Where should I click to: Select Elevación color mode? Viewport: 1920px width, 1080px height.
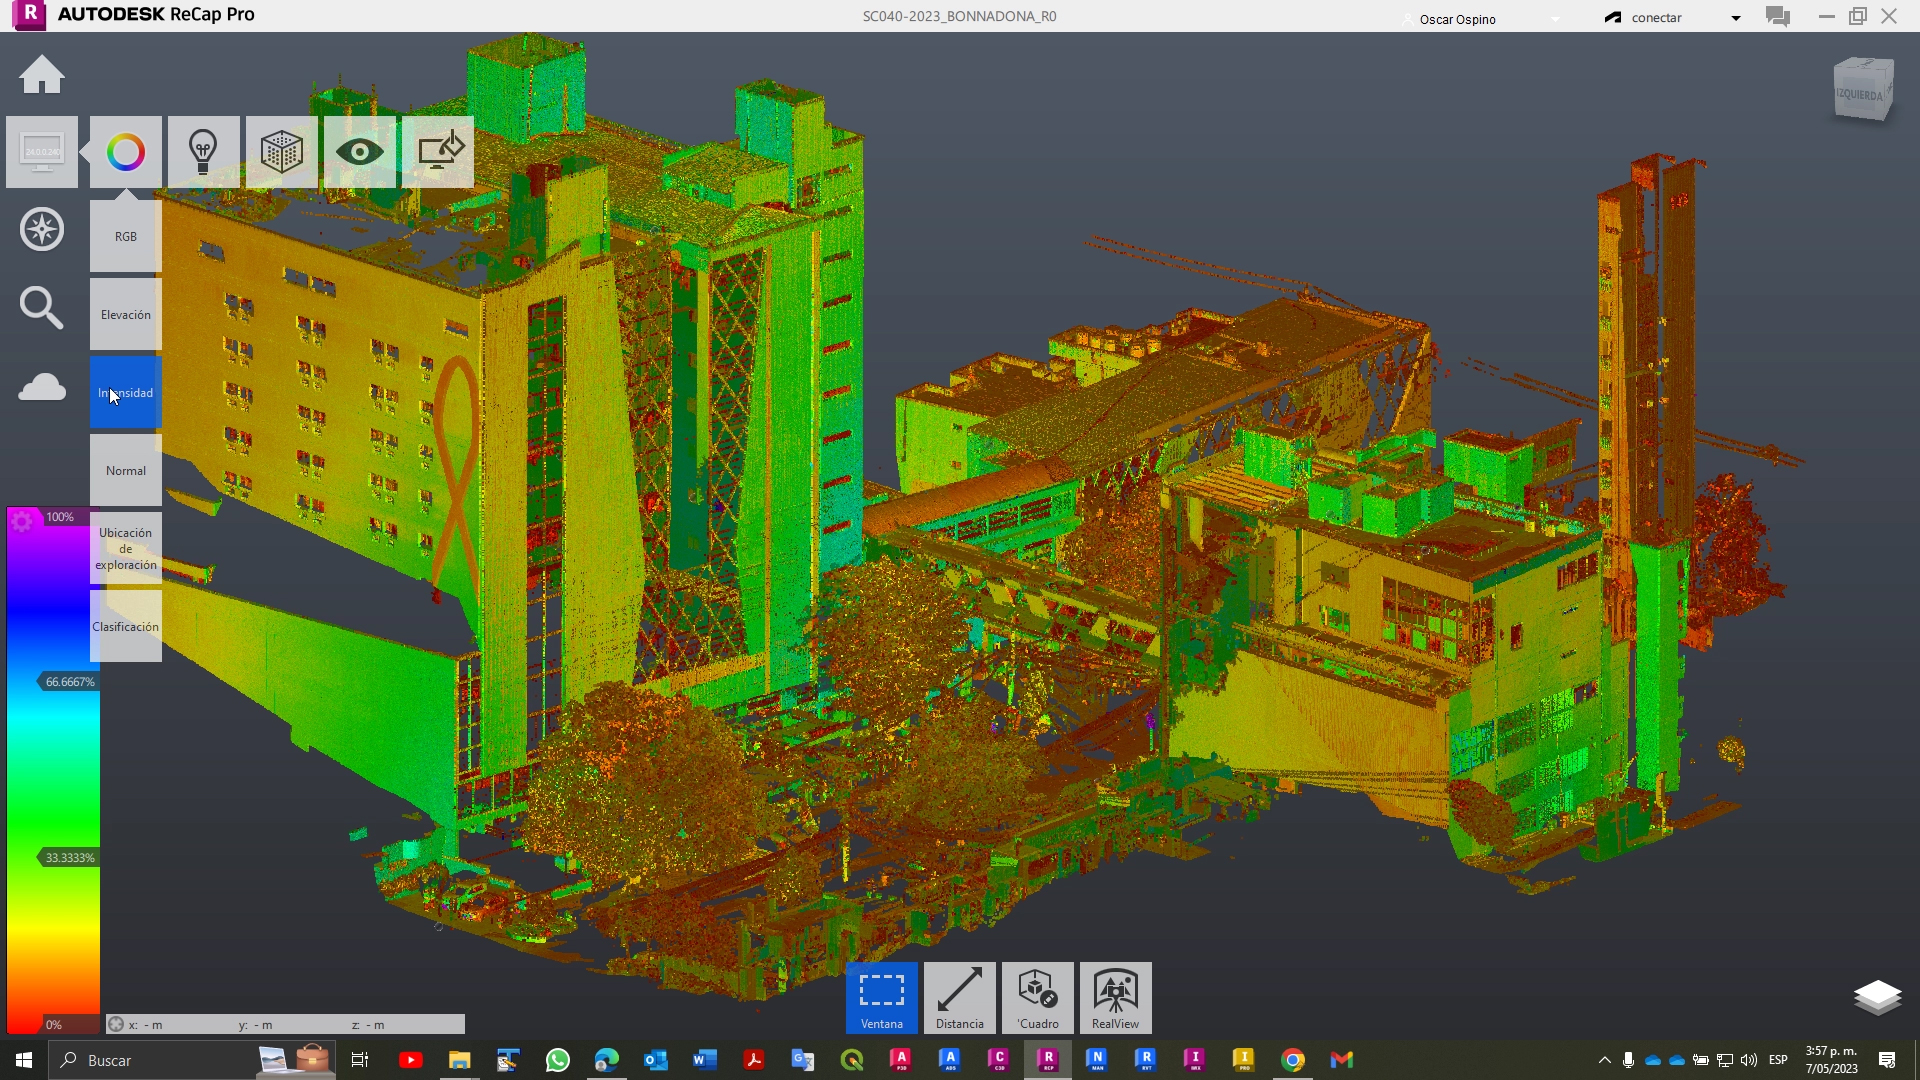[126, 314]
